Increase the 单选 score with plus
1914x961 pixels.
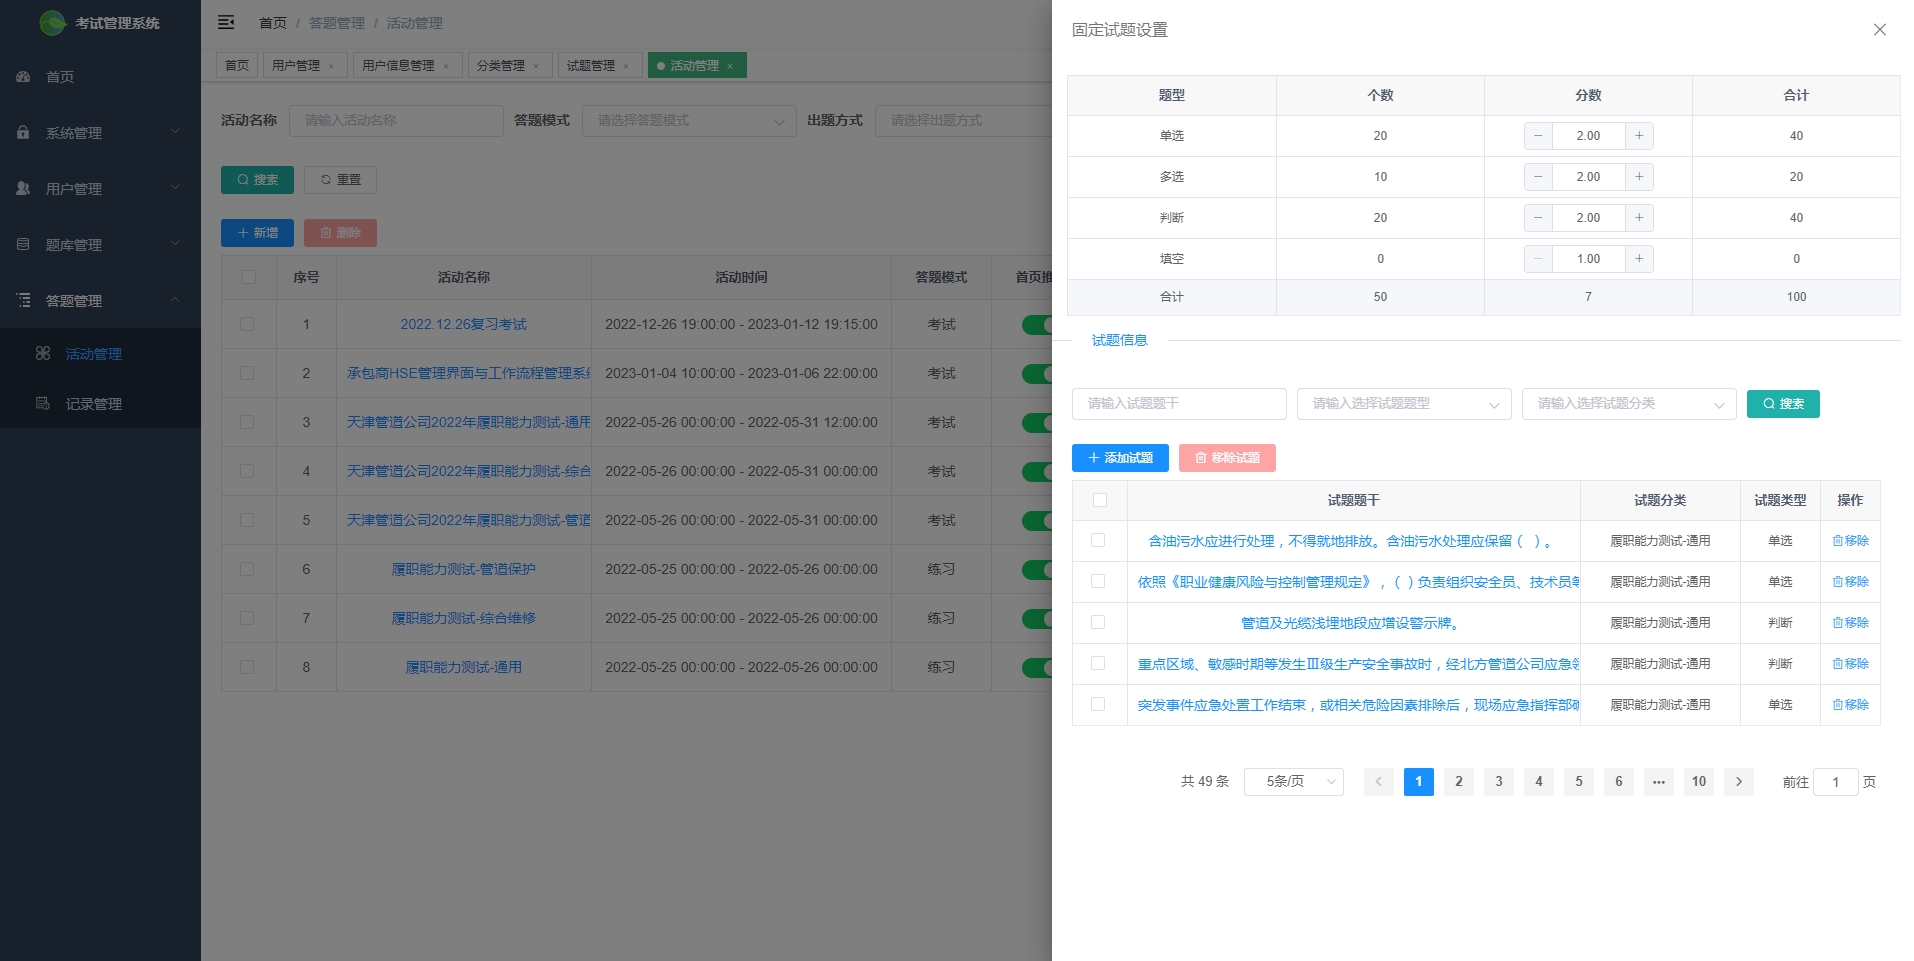pos(1639,136)
